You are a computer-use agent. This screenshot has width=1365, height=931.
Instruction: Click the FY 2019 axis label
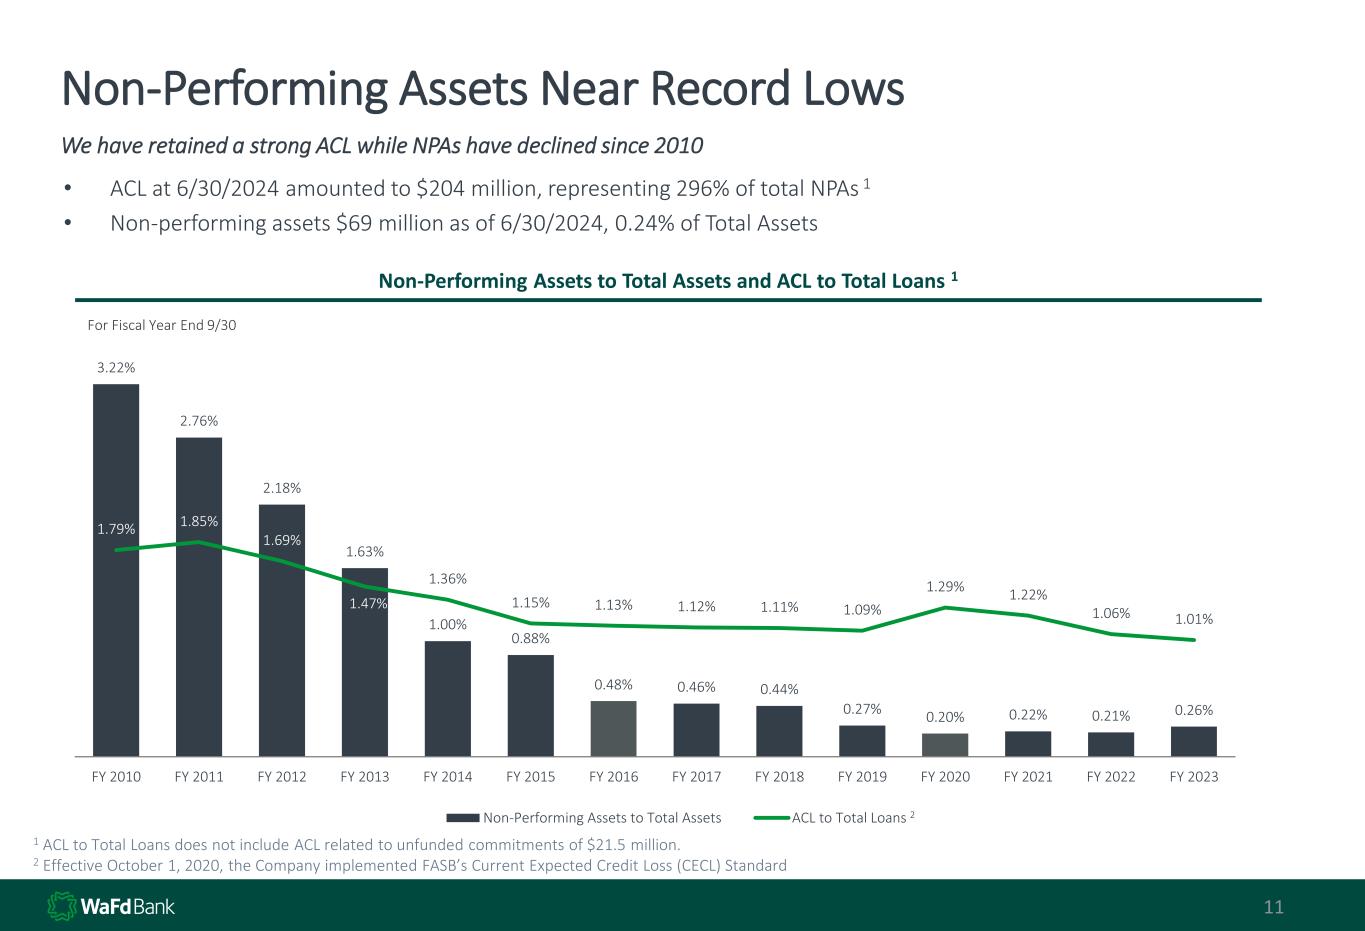pyautogui.click(x=862, y=776)
